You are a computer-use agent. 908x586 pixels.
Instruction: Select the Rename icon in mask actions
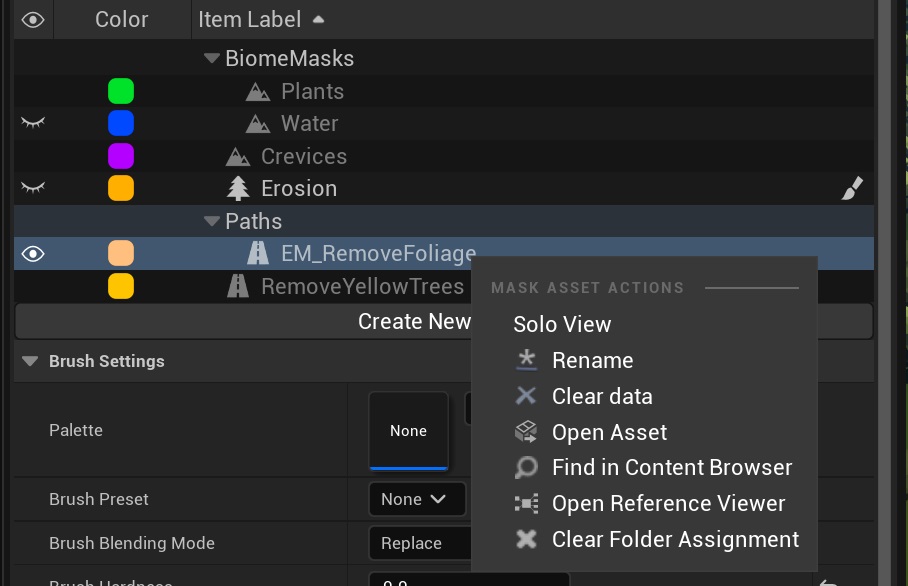525,360
